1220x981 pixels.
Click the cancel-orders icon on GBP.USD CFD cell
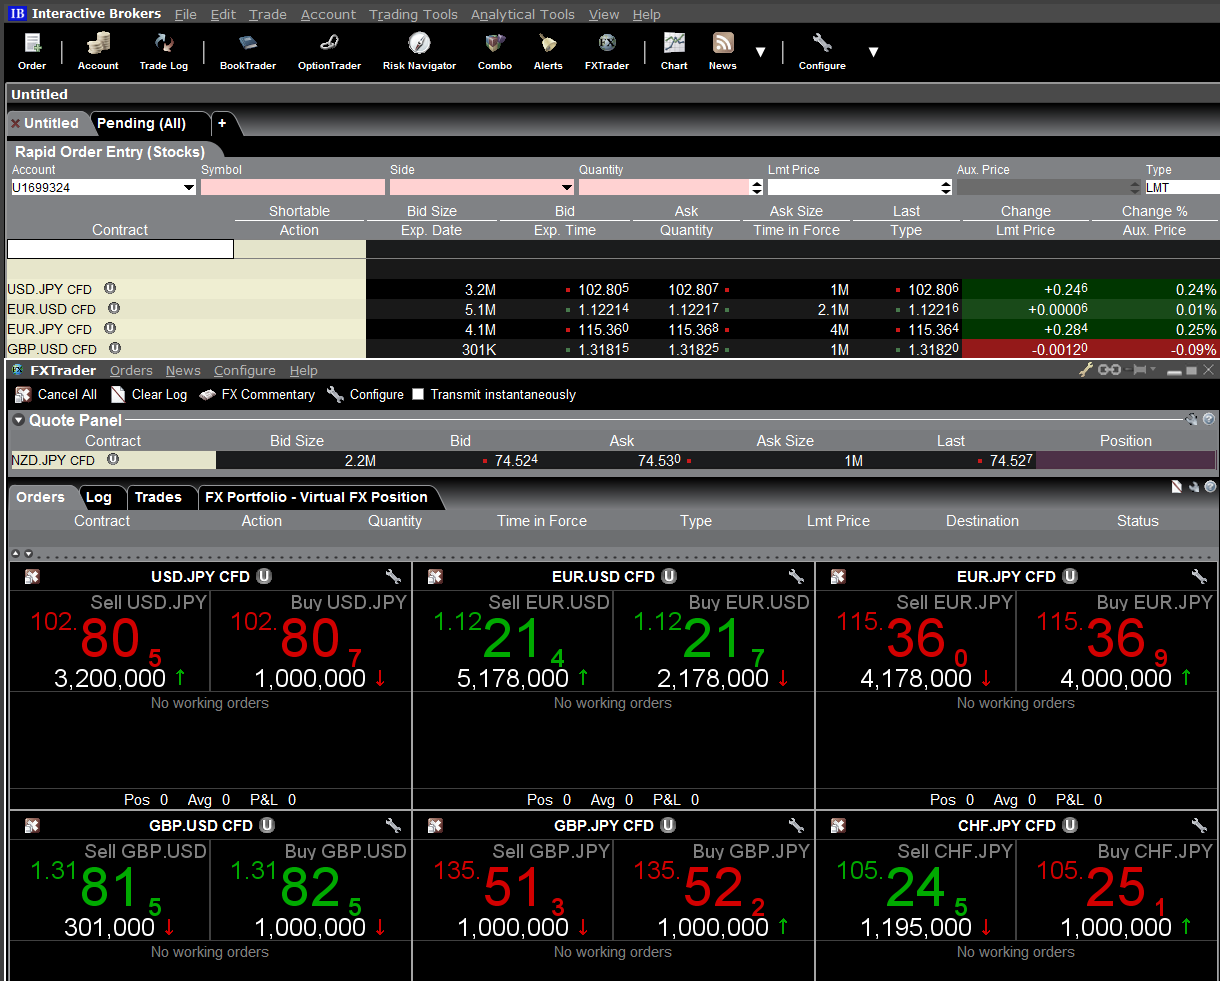click(32, 825)
